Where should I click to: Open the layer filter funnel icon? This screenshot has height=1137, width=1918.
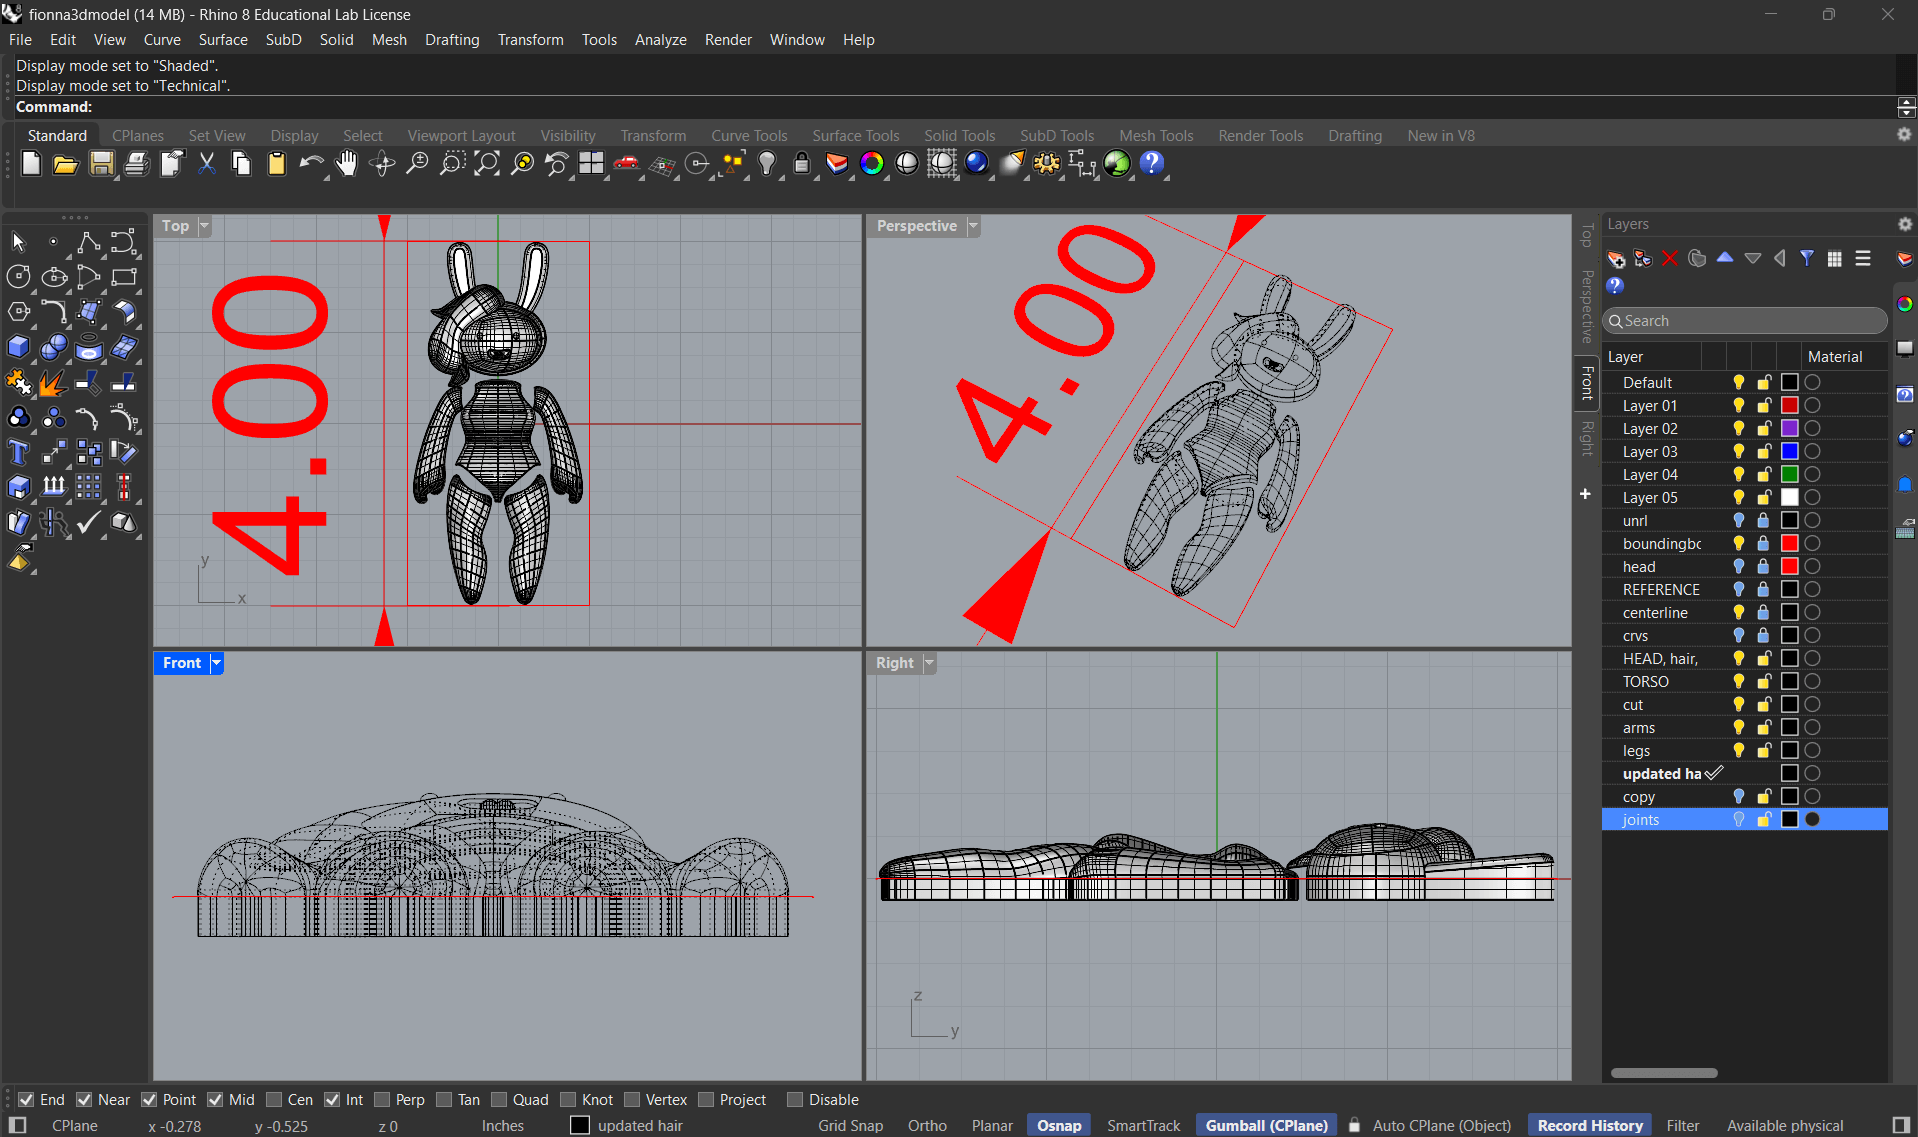coord(1806,259)
